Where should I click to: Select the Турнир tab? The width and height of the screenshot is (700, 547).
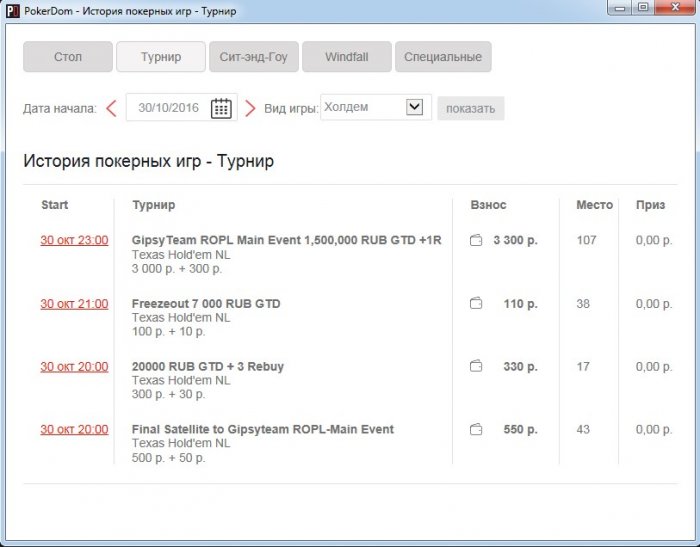coord(161,57)
